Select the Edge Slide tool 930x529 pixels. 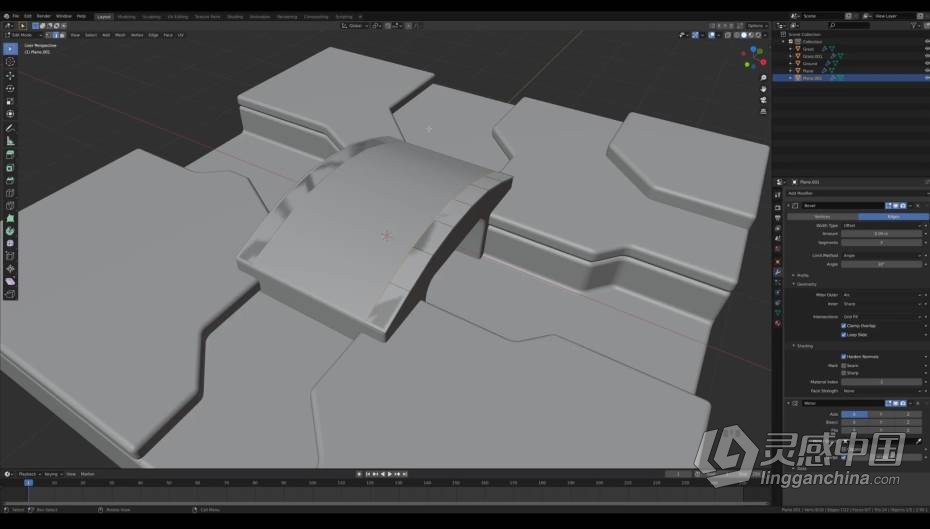click(x=10, y=256)
